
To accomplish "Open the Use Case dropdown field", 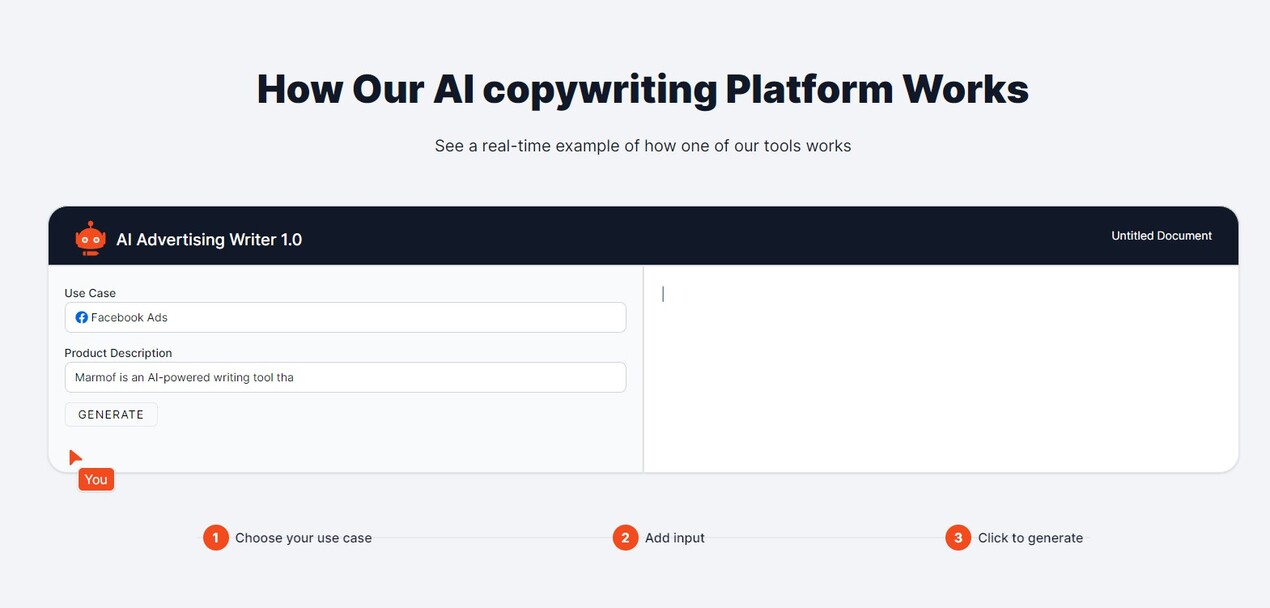I will pos(345,317).
